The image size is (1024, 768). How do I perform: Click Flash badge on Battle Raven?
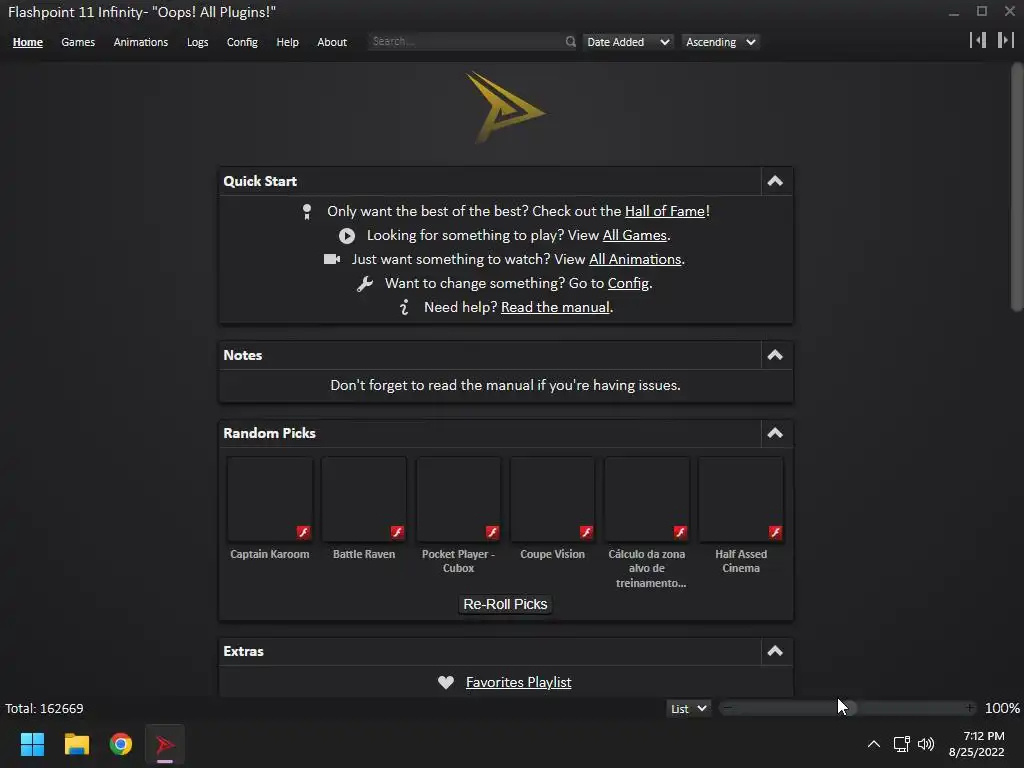397,532
